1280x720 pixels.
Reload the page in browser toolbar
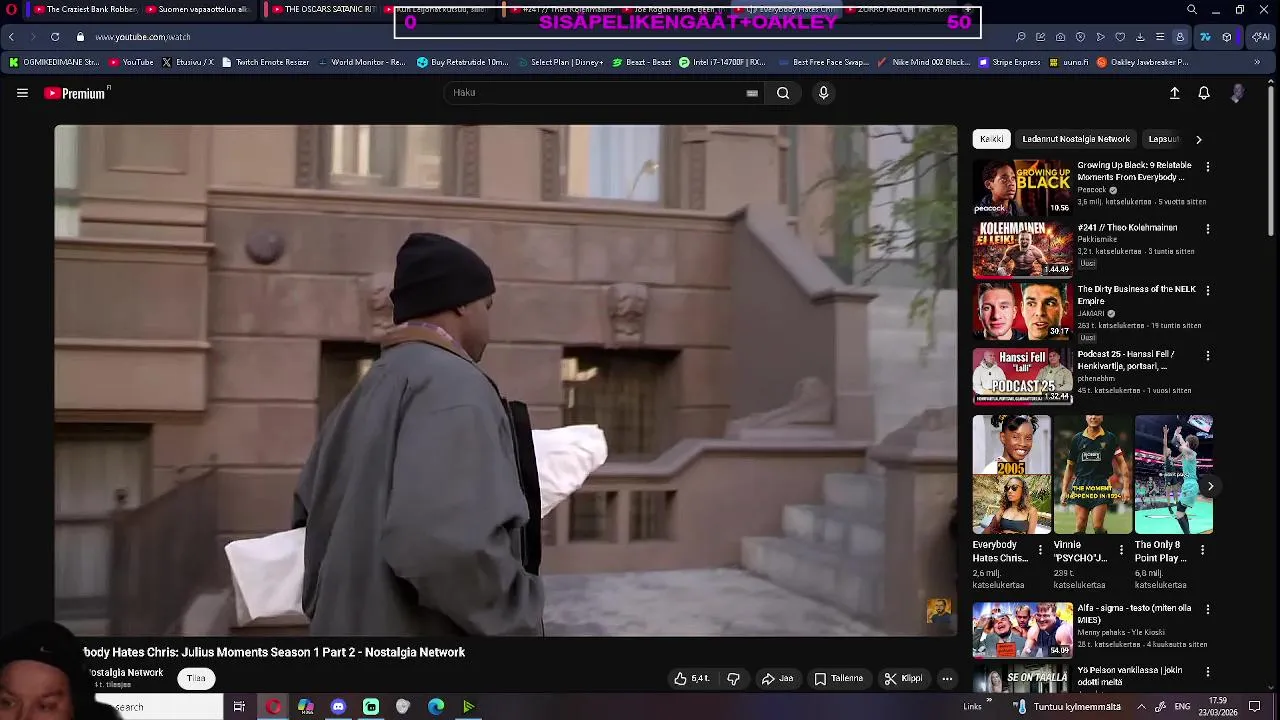pos(55,37)
